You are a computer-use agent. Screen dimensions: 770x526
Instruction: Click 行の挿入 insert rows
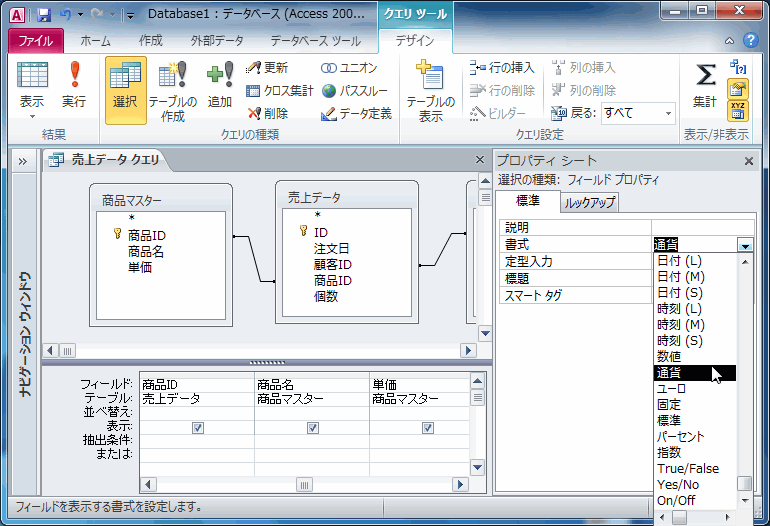point(501,68)
